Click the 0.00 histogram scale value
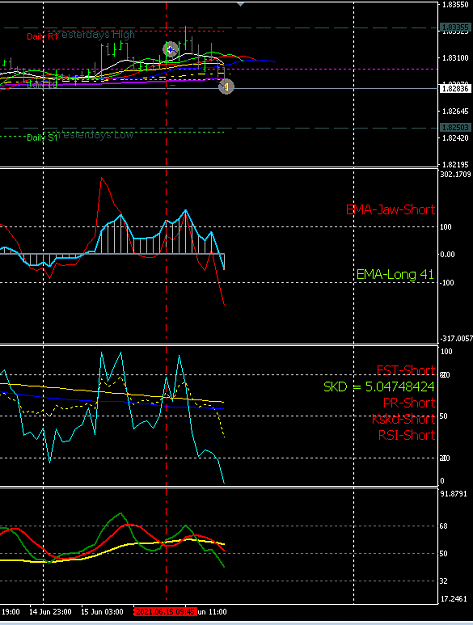 447,254
